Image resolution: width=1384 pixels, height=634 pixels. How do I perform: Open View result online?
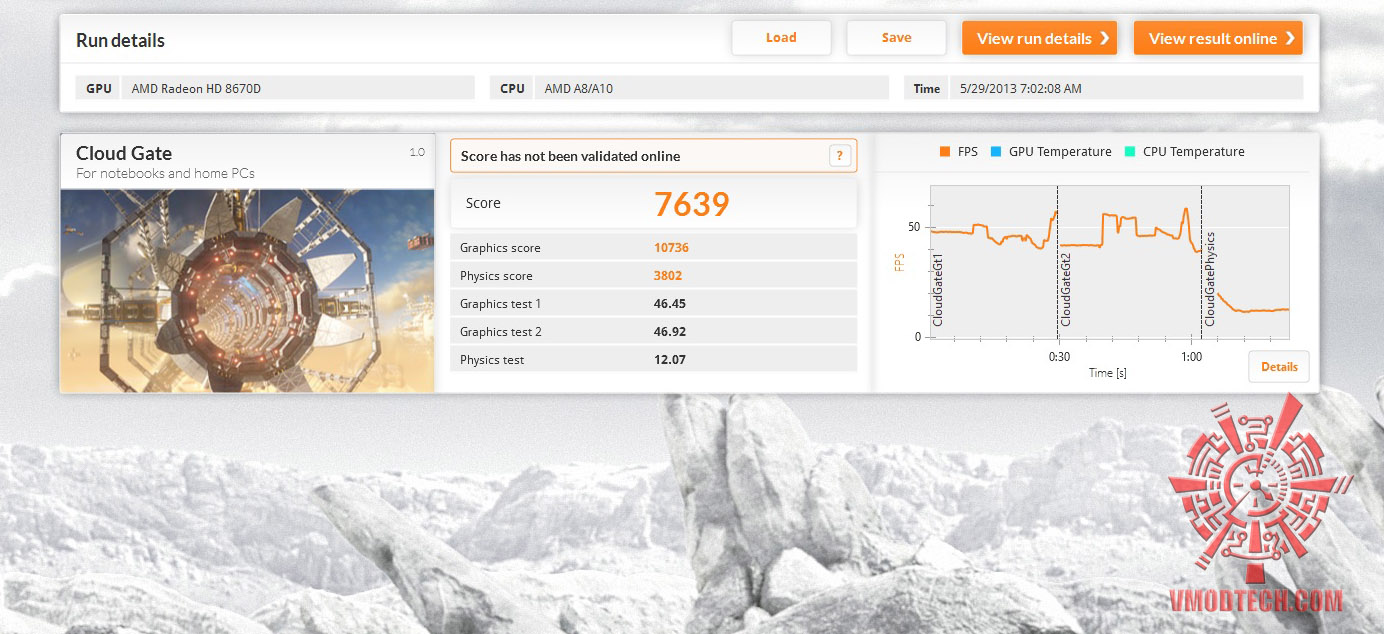point(1218,38)
